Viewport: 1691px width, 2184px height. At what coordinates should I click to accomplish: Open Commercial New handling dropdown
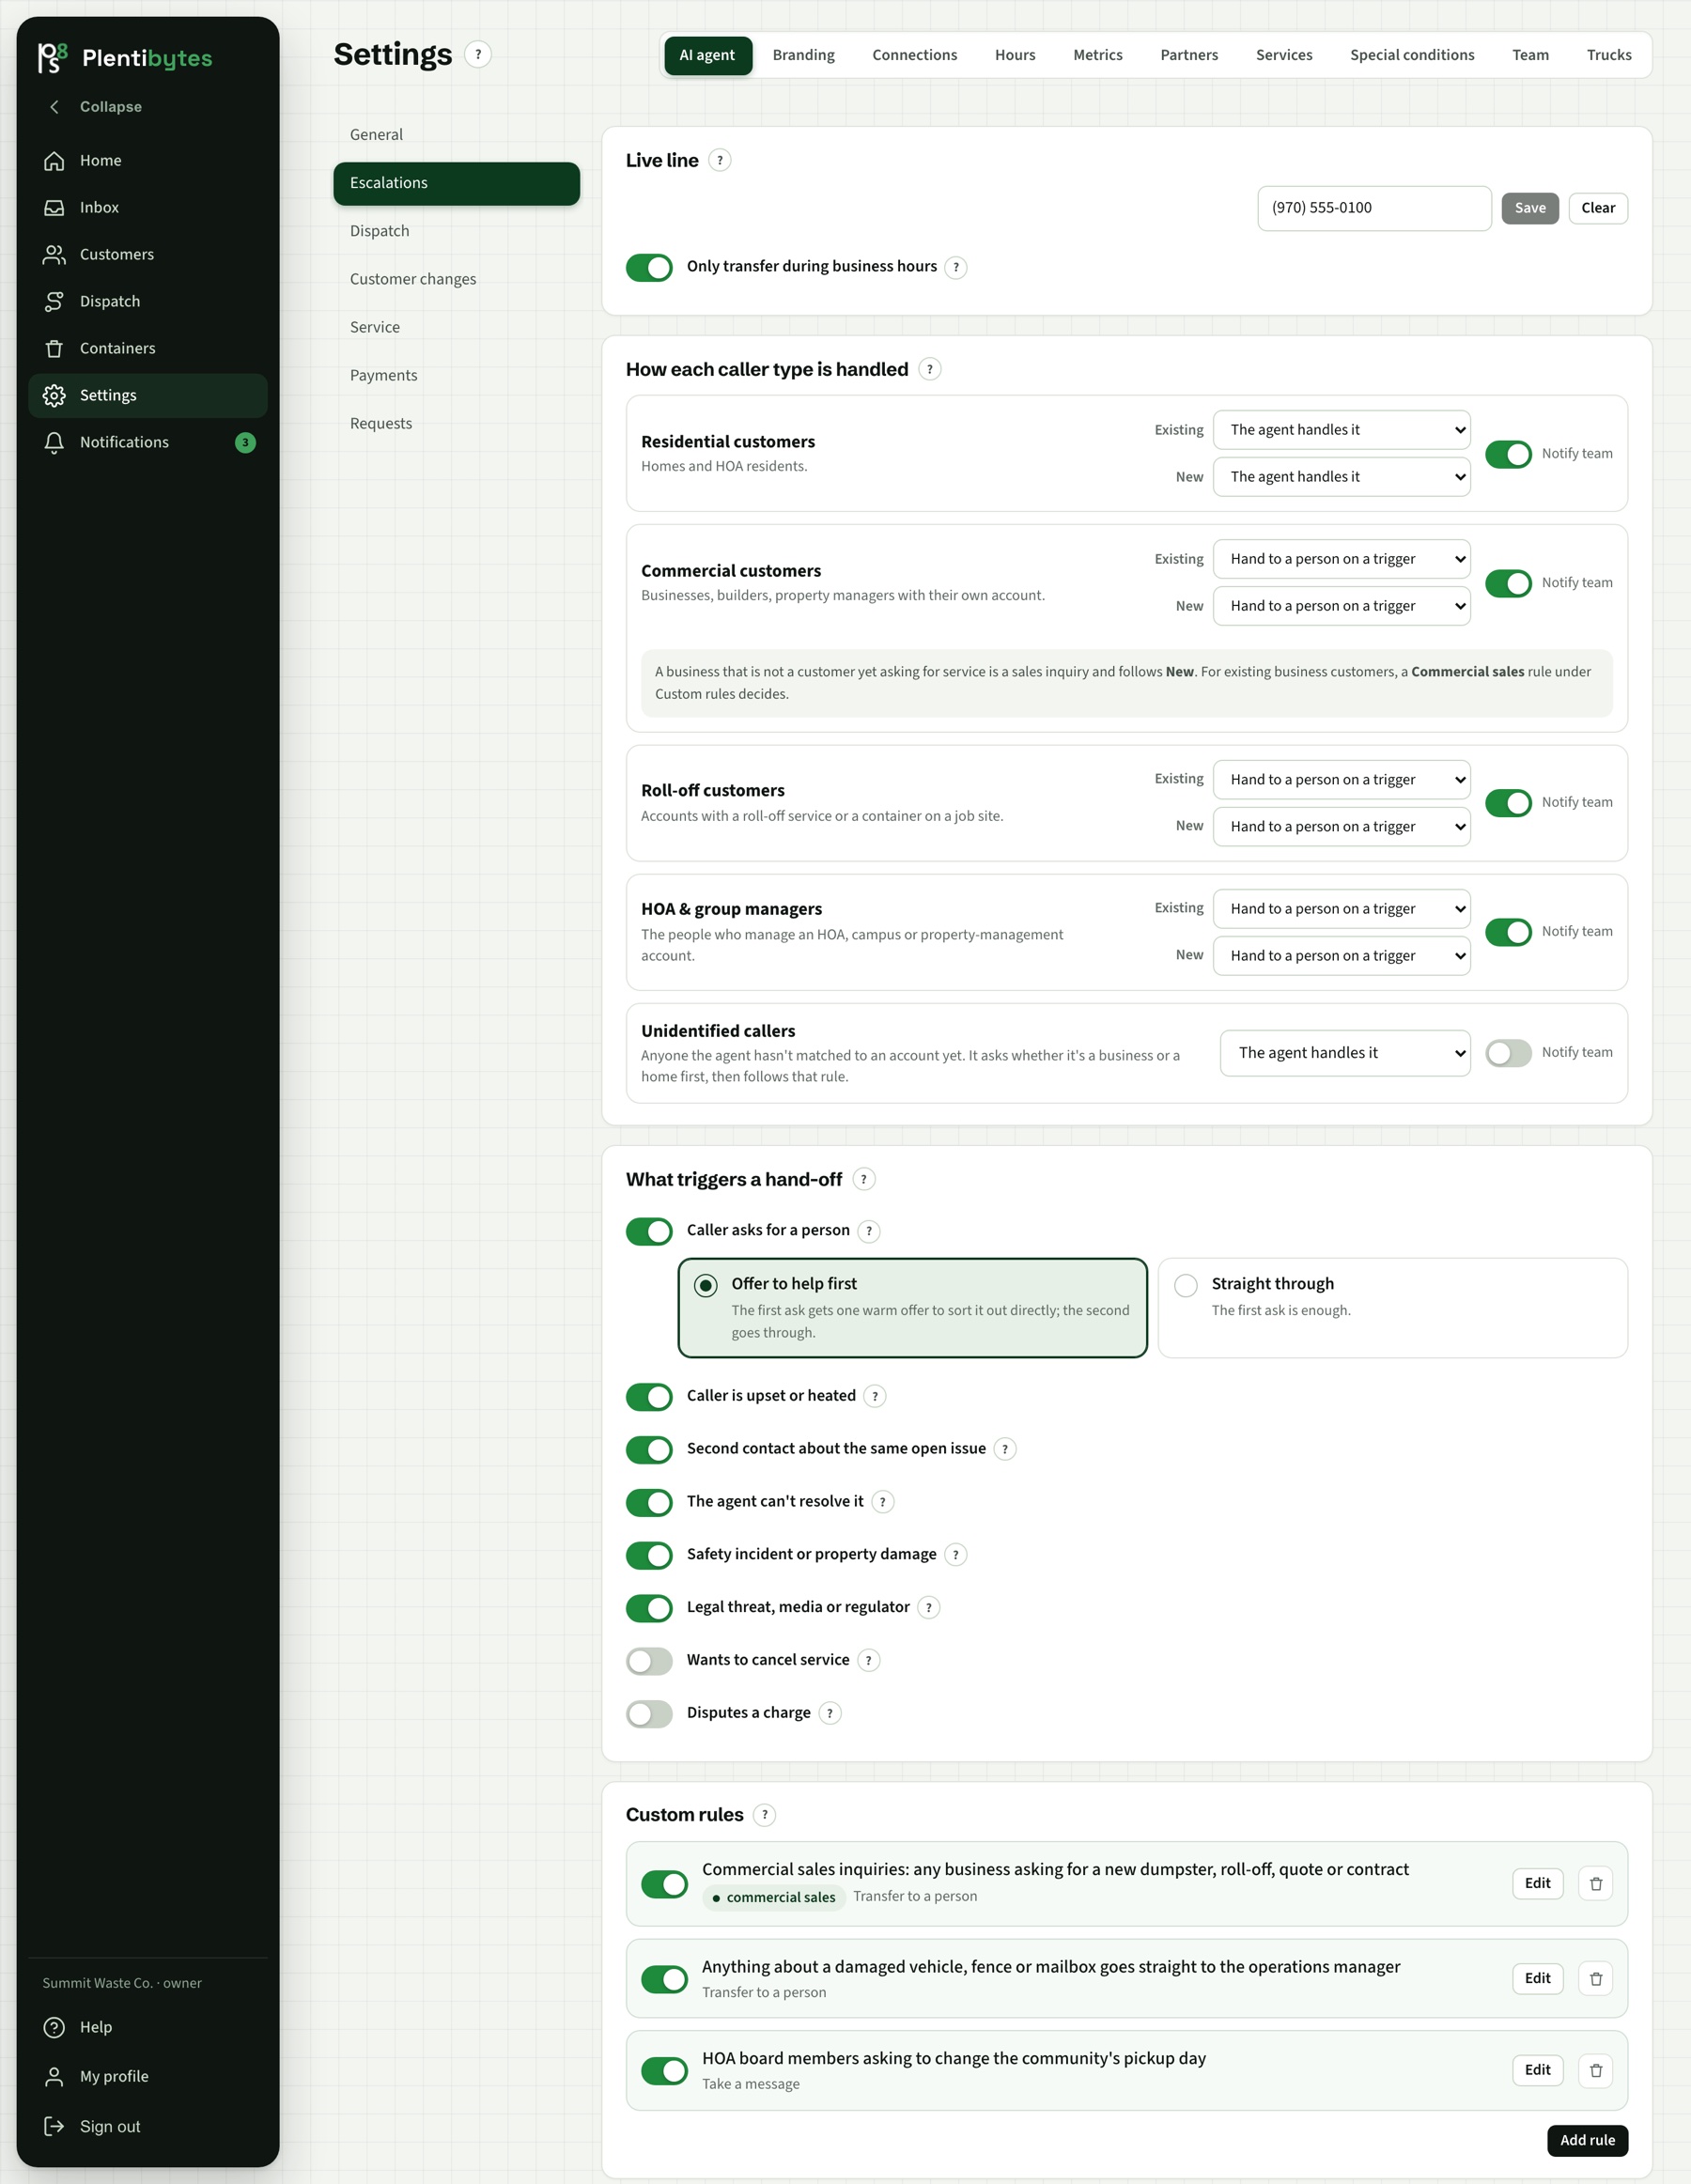pos(1342,607)
